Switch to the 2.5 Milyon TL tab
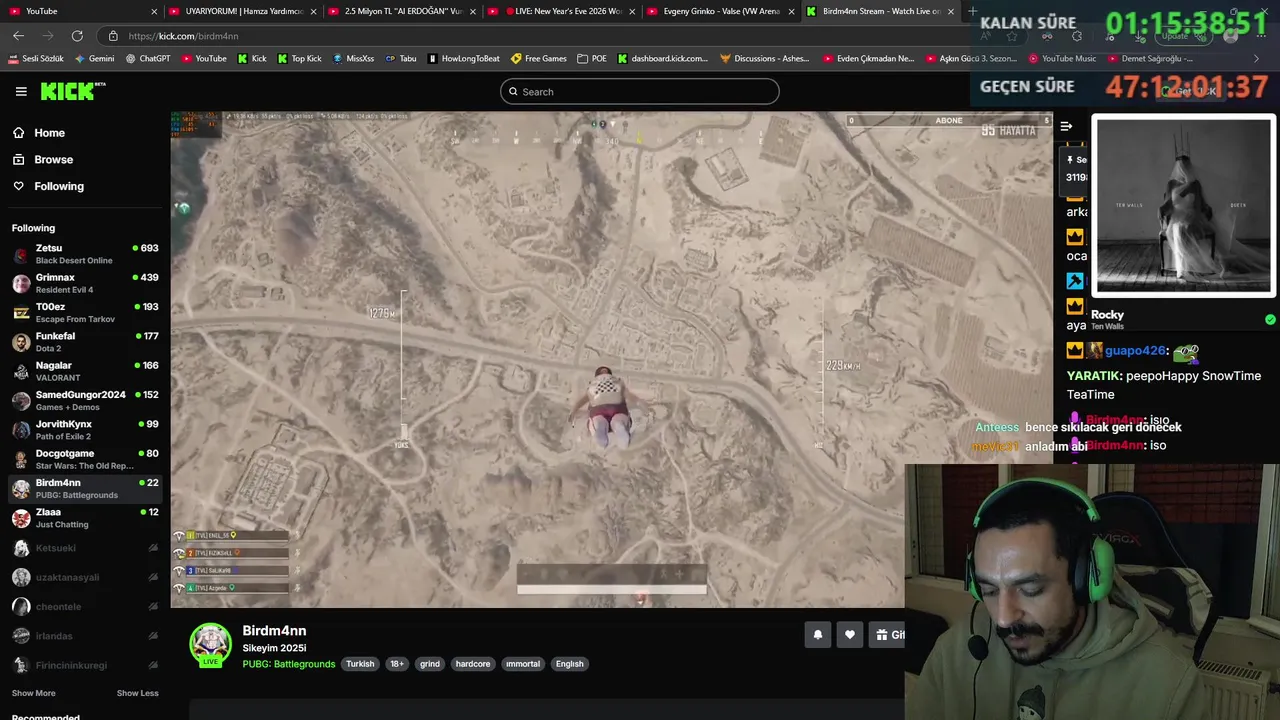 402,11
